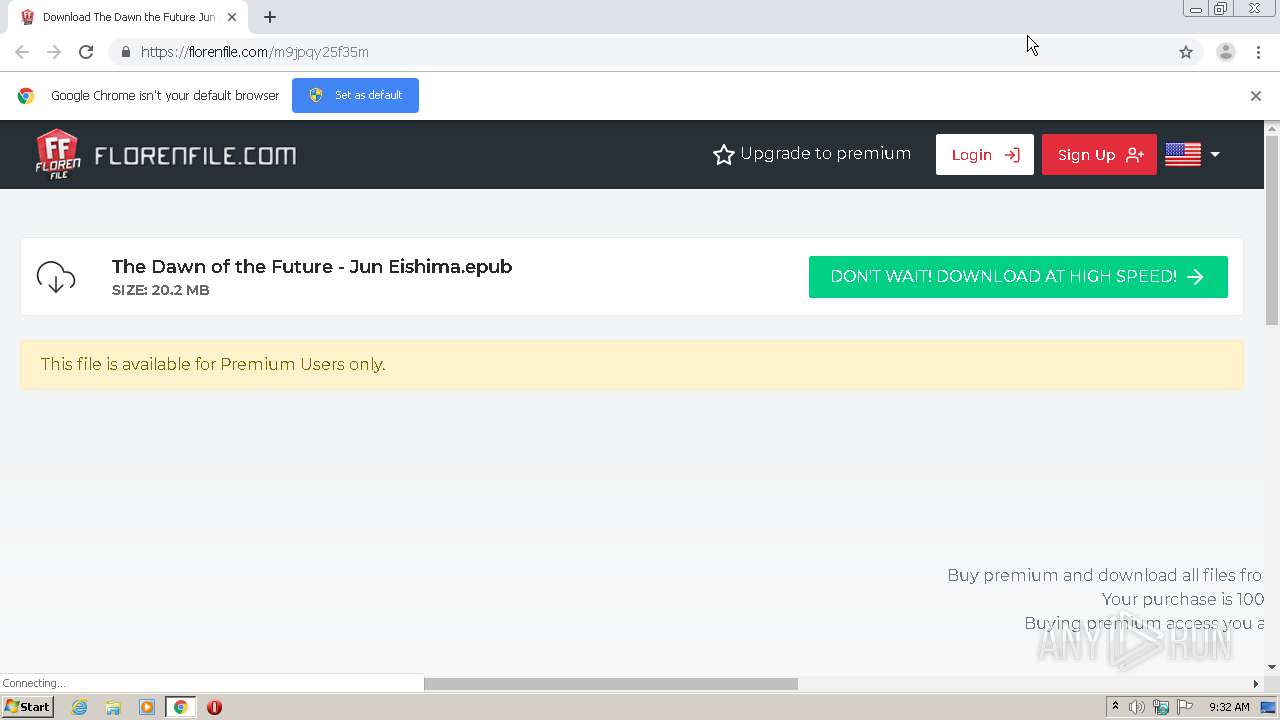Go back to the previous page
1280x720 pixels.
pyautogui.click(x=22, y=52)
